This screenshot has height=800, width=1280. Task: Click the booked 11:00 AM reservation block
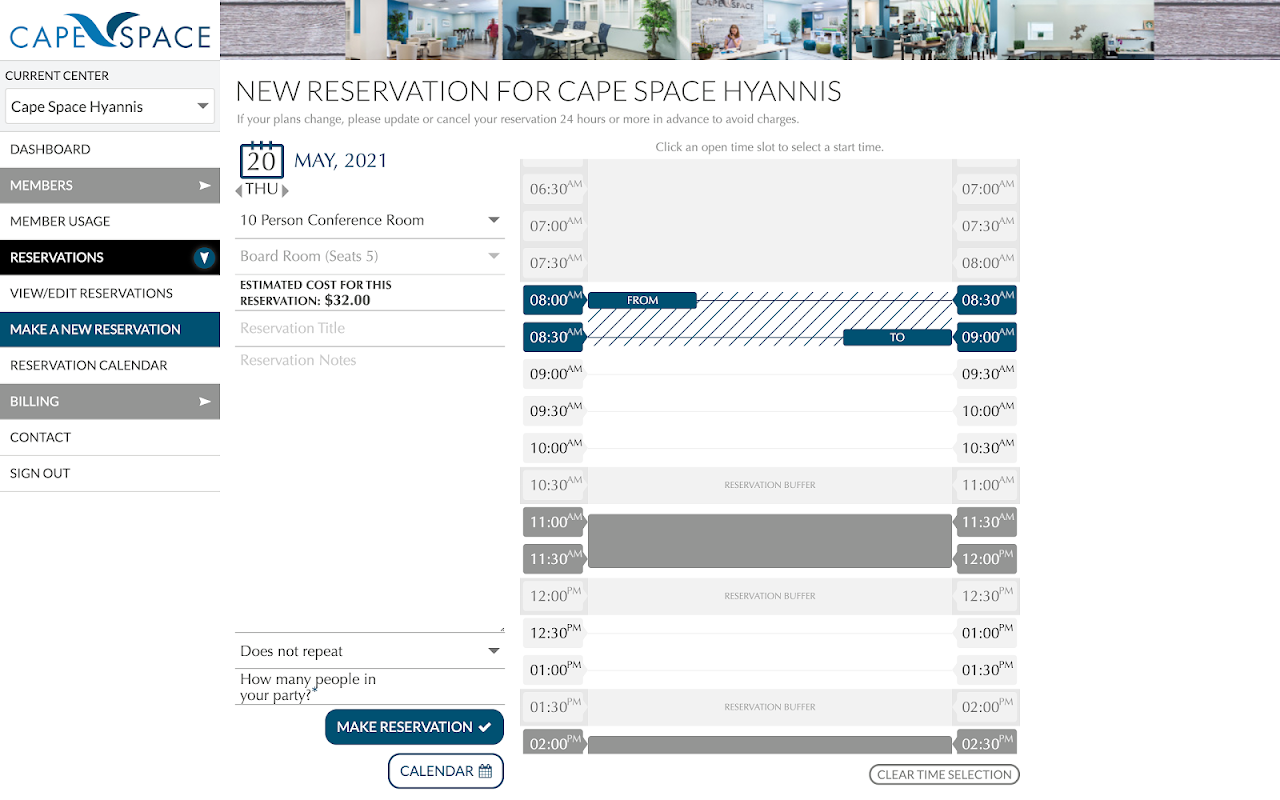point(770,541)
